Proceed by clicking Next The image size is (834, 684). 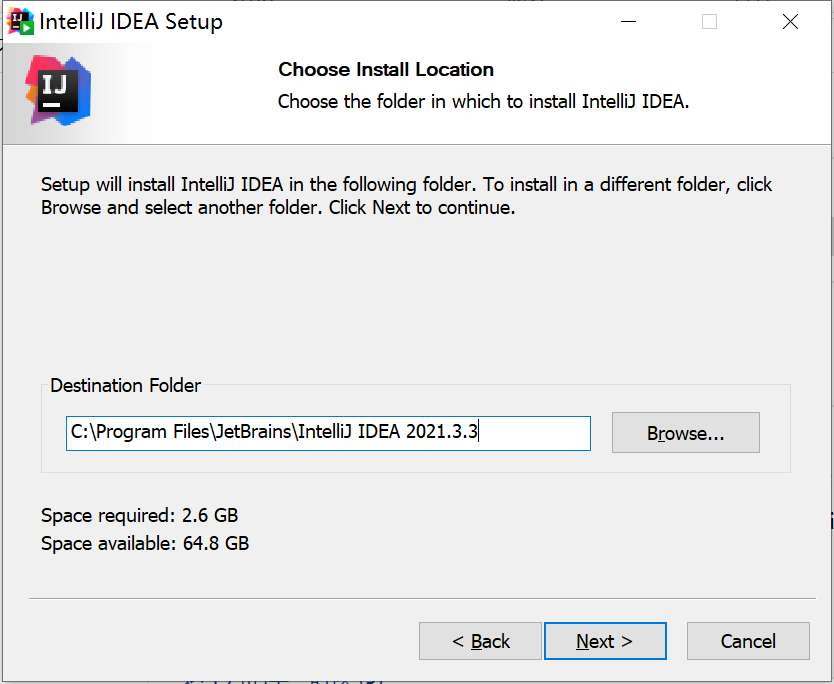605,641
